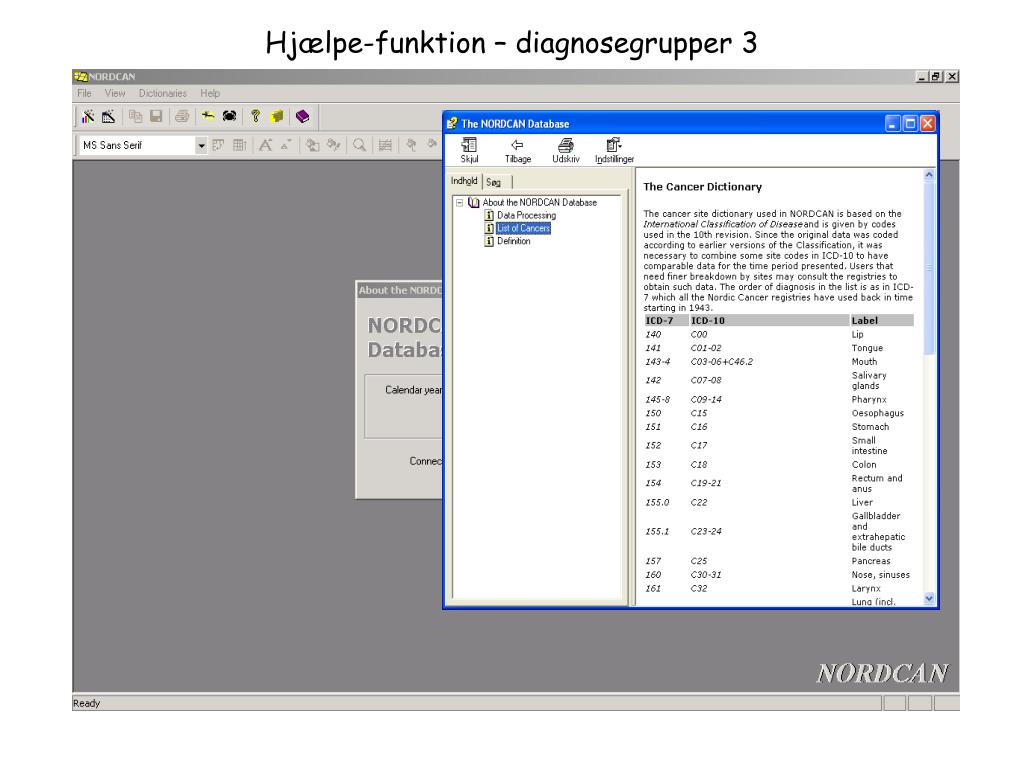This screenshot has width=1024, height=768.
Task: Click the yellow stacked boxes icon
Action: (x=277, y=116)
